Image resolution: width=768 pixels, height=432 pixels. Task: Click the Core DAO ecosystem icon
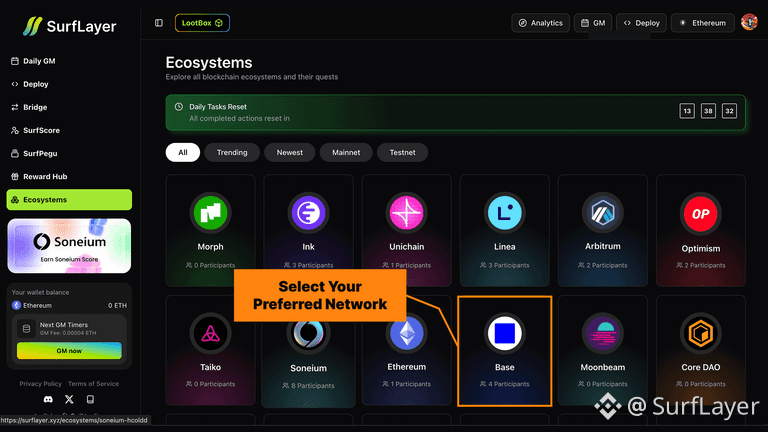tap(700, 334)
